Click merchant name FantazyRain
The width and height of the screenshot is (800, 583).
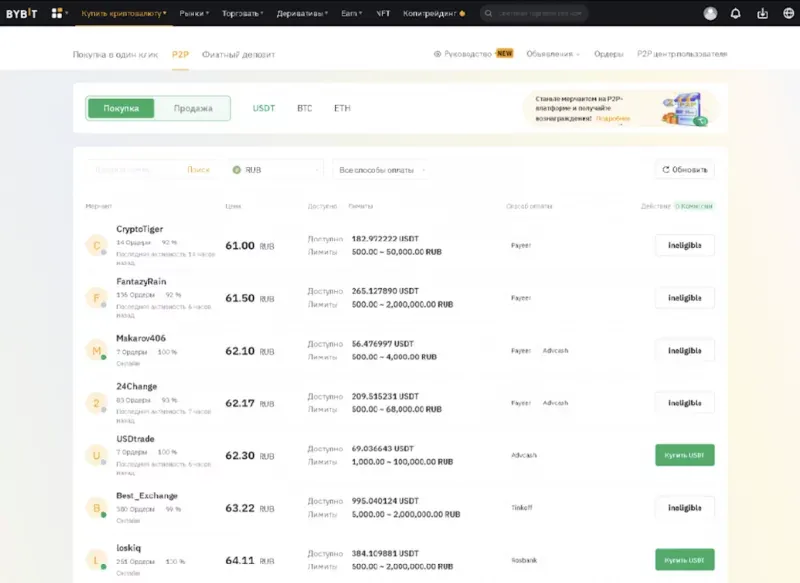click(141, 282)
